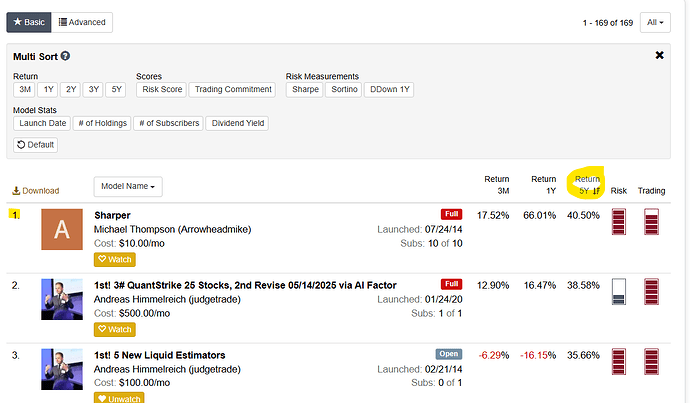The image size is (690, 403).
Task: Toggle the 3M return sort button
Action: tap(25, 90)
